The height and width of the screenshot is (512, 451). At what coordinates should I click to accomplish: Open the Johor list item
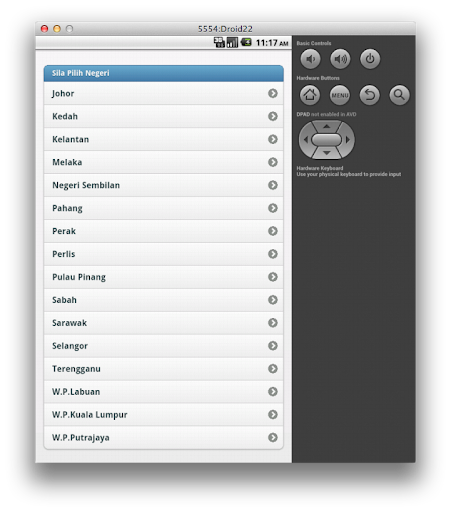click(x=163, y=93)
